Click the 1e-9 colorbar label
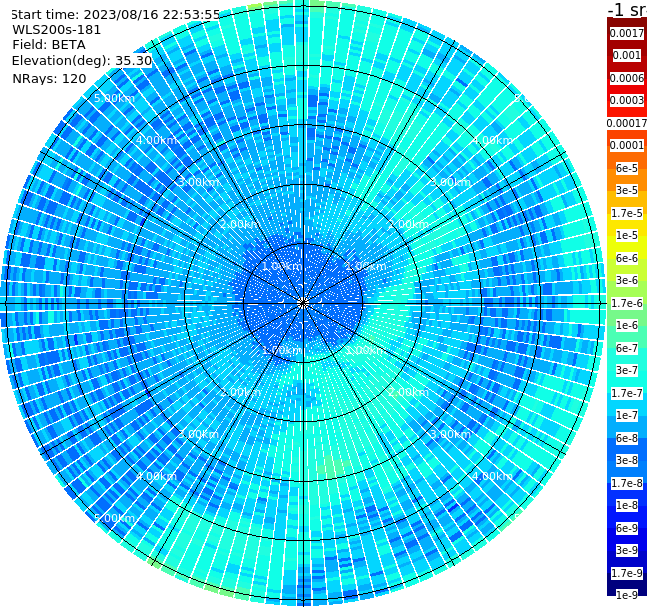Screen dimensions: 647x607 (x=627, y=595)
